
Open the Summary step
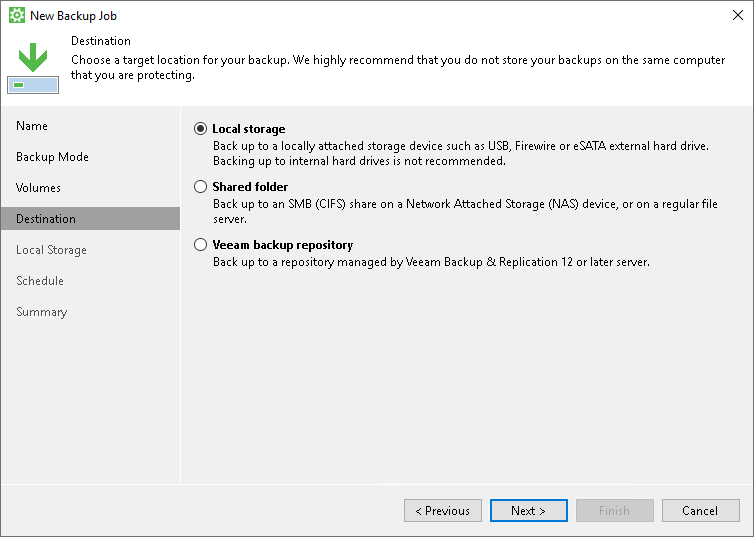(x=42, y=312)
